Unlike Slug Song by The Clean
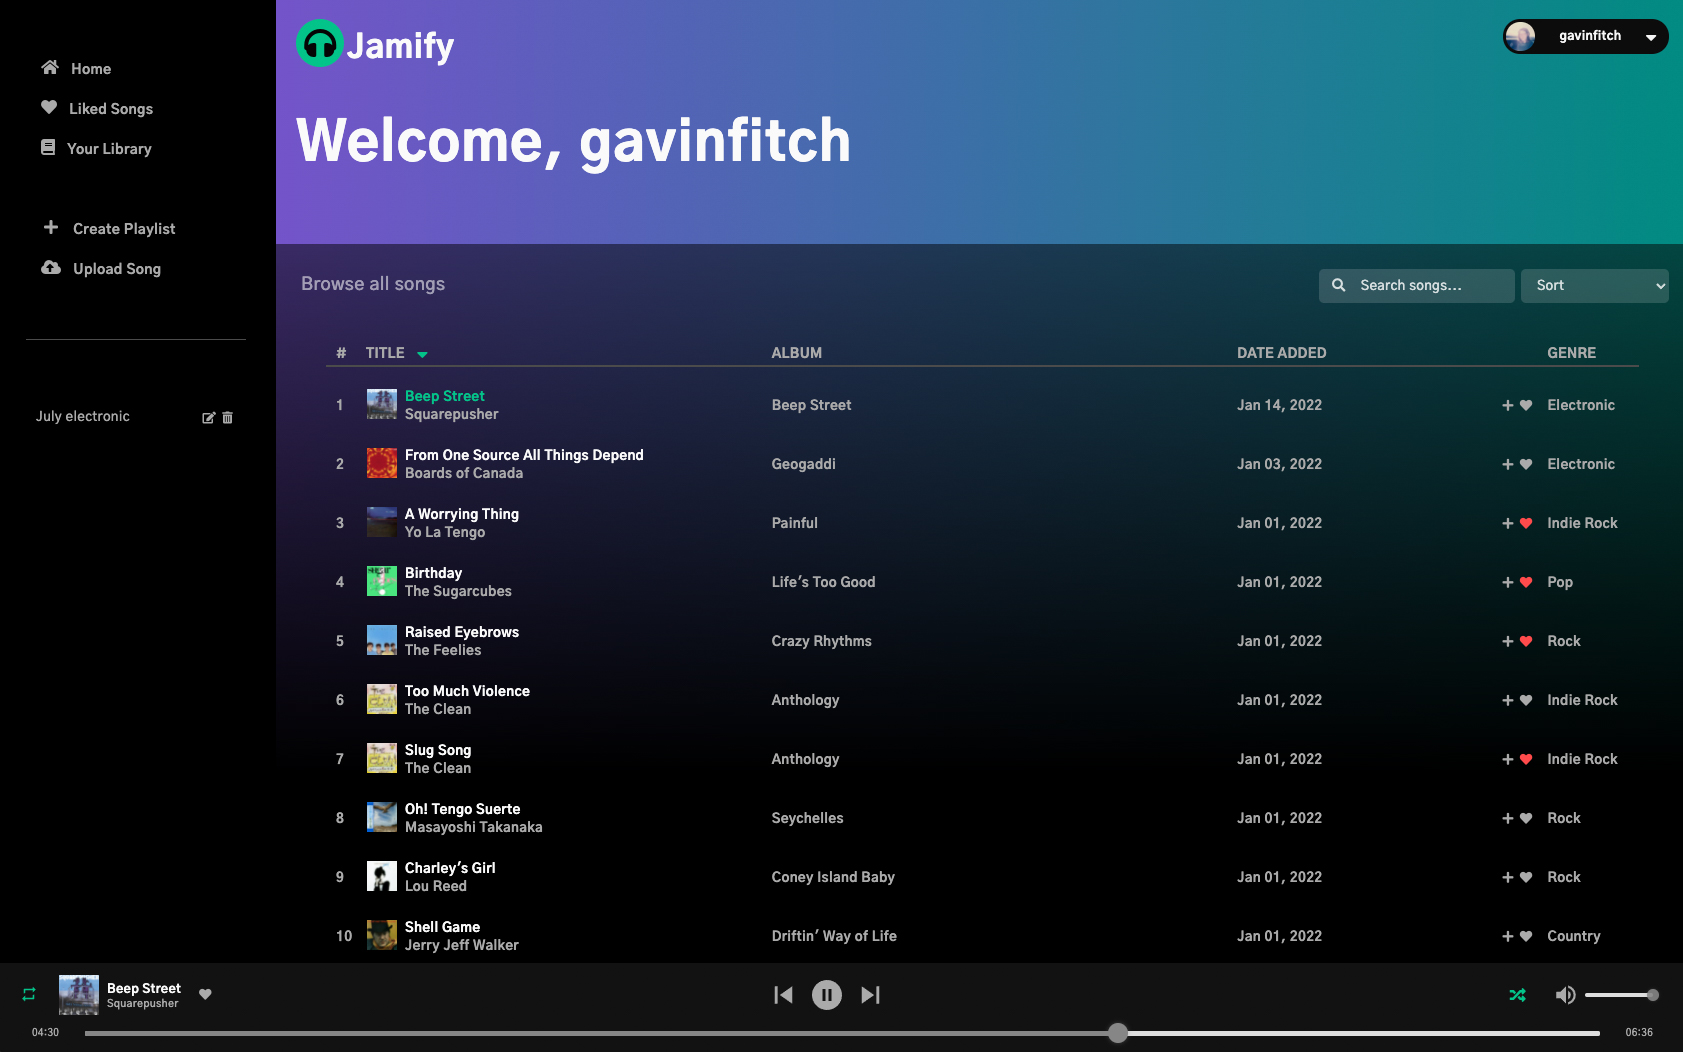This screenshot has width=1683, height=1052. [x=1526, y=759]
